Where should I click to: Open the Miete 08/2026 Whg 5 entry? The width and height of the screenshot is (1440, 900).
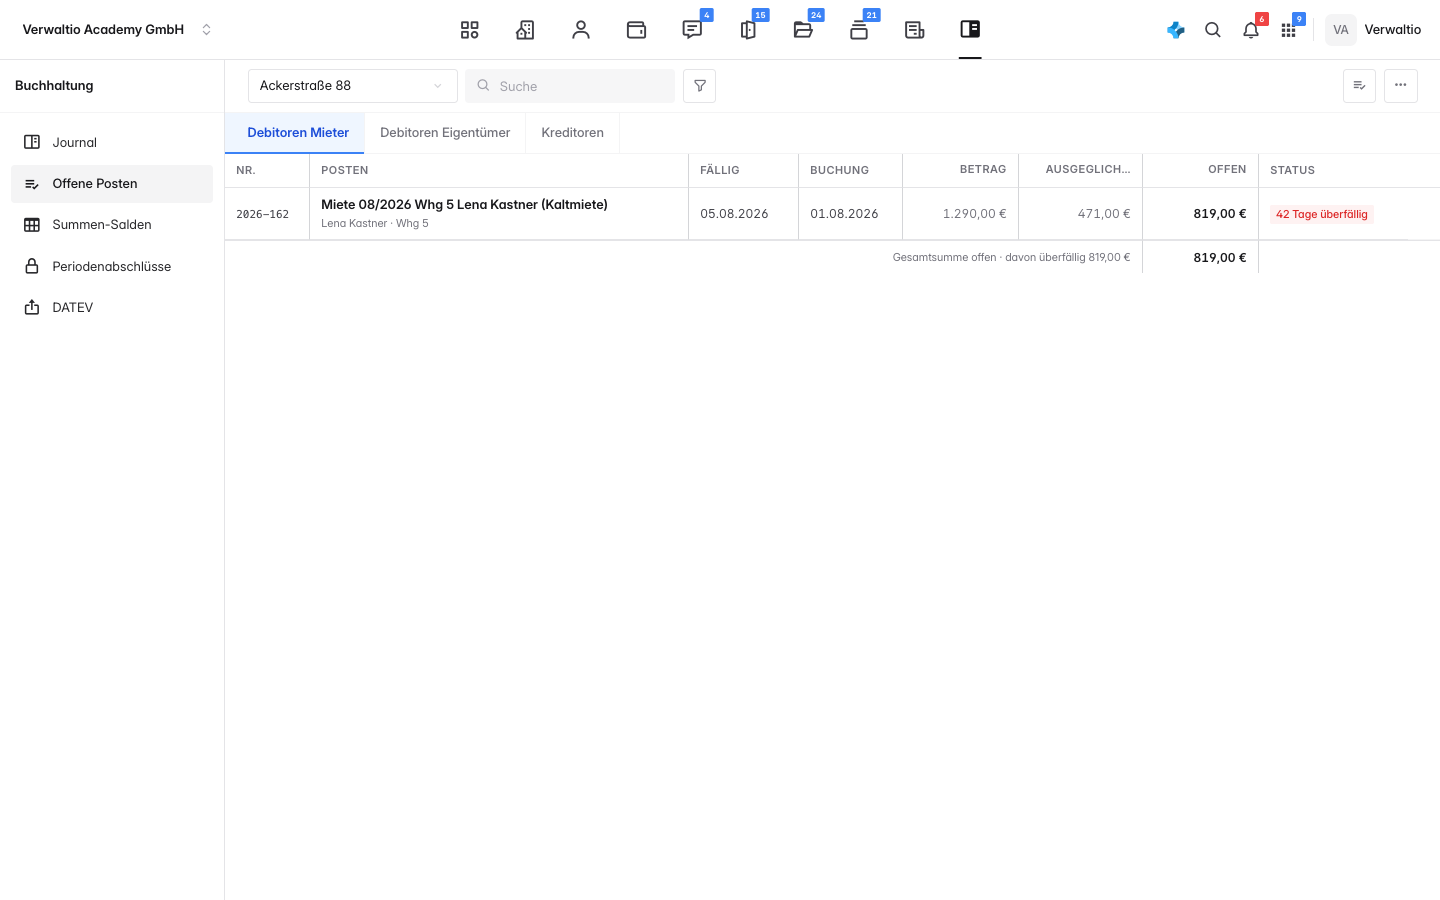464,204
